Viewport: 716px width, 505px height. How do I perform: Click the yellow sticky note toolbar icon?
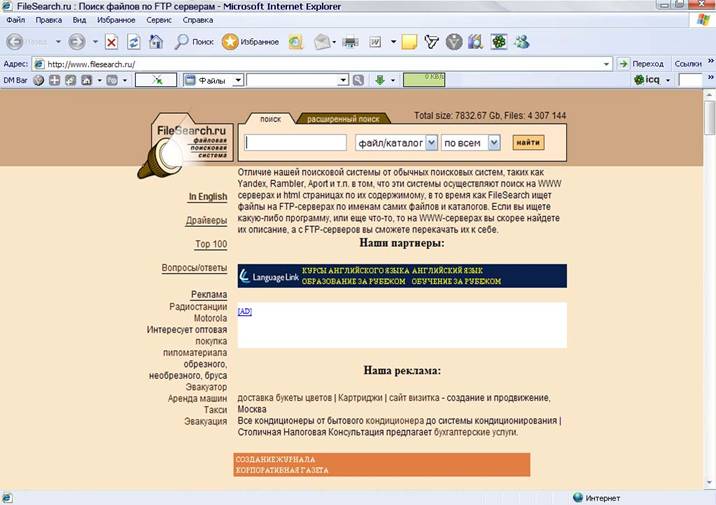point(409,42)
